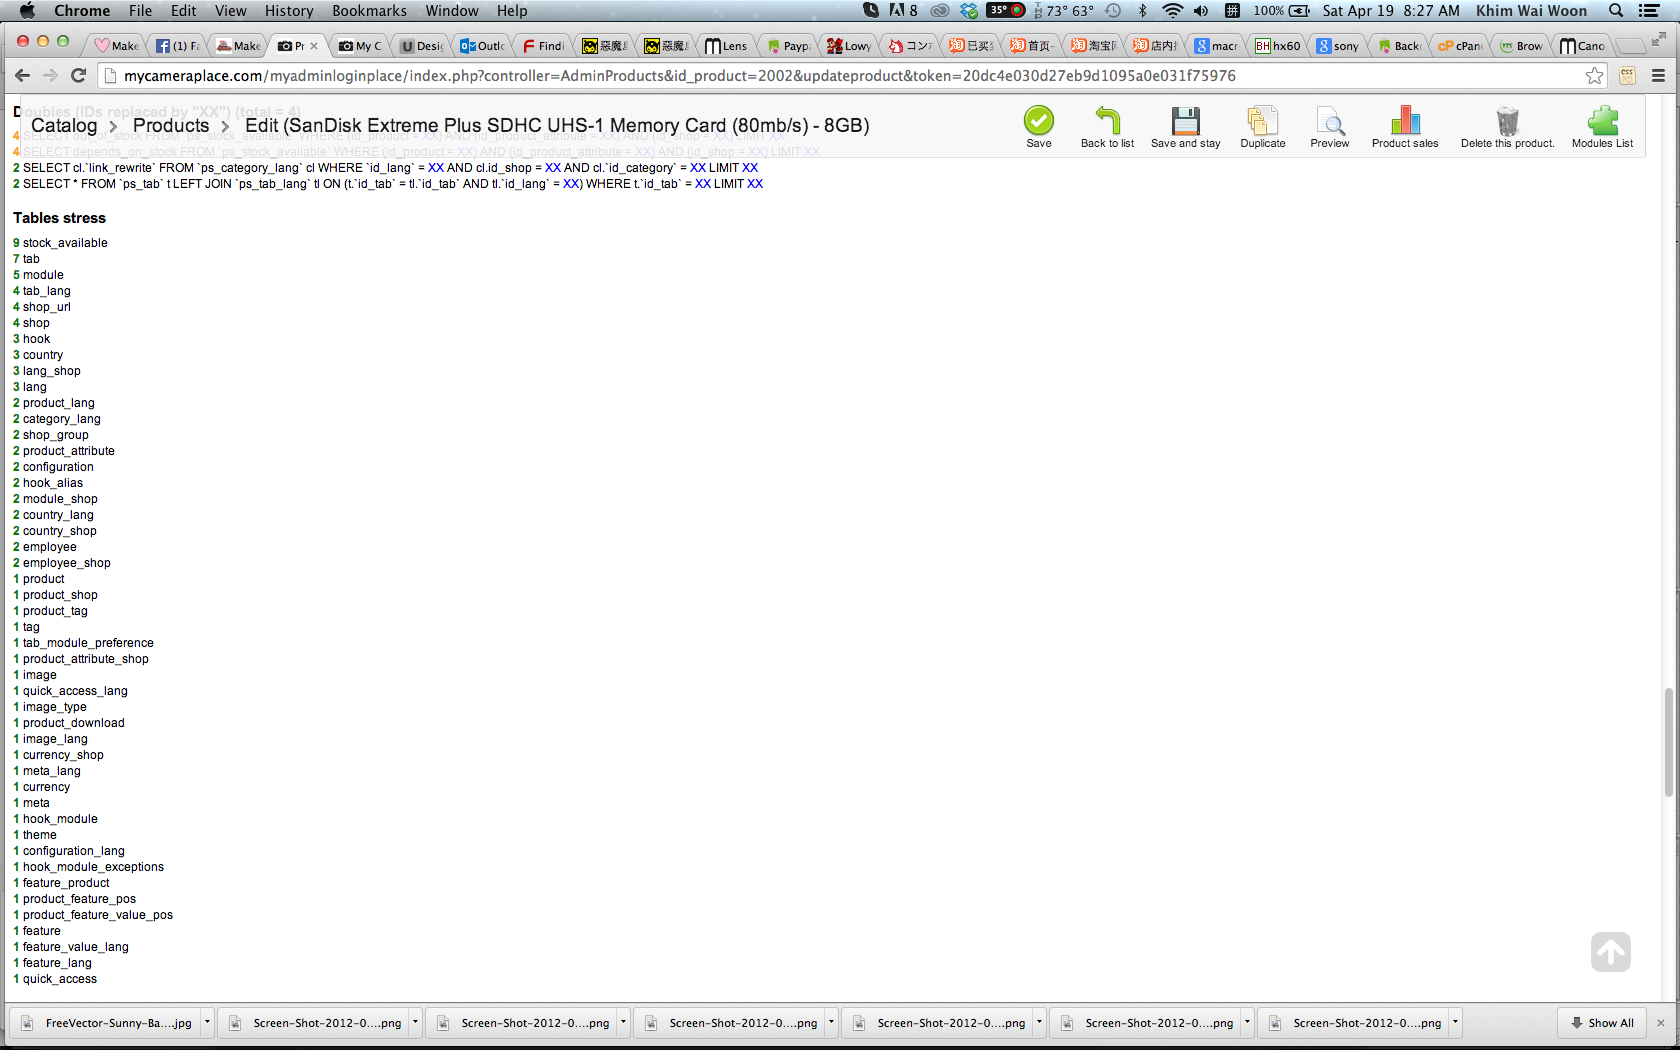Open dropdown arrow for FreeVector-Sunny-Ba download
The width and height of the screenshot is (1680, 1050).
click(207, 1023)
